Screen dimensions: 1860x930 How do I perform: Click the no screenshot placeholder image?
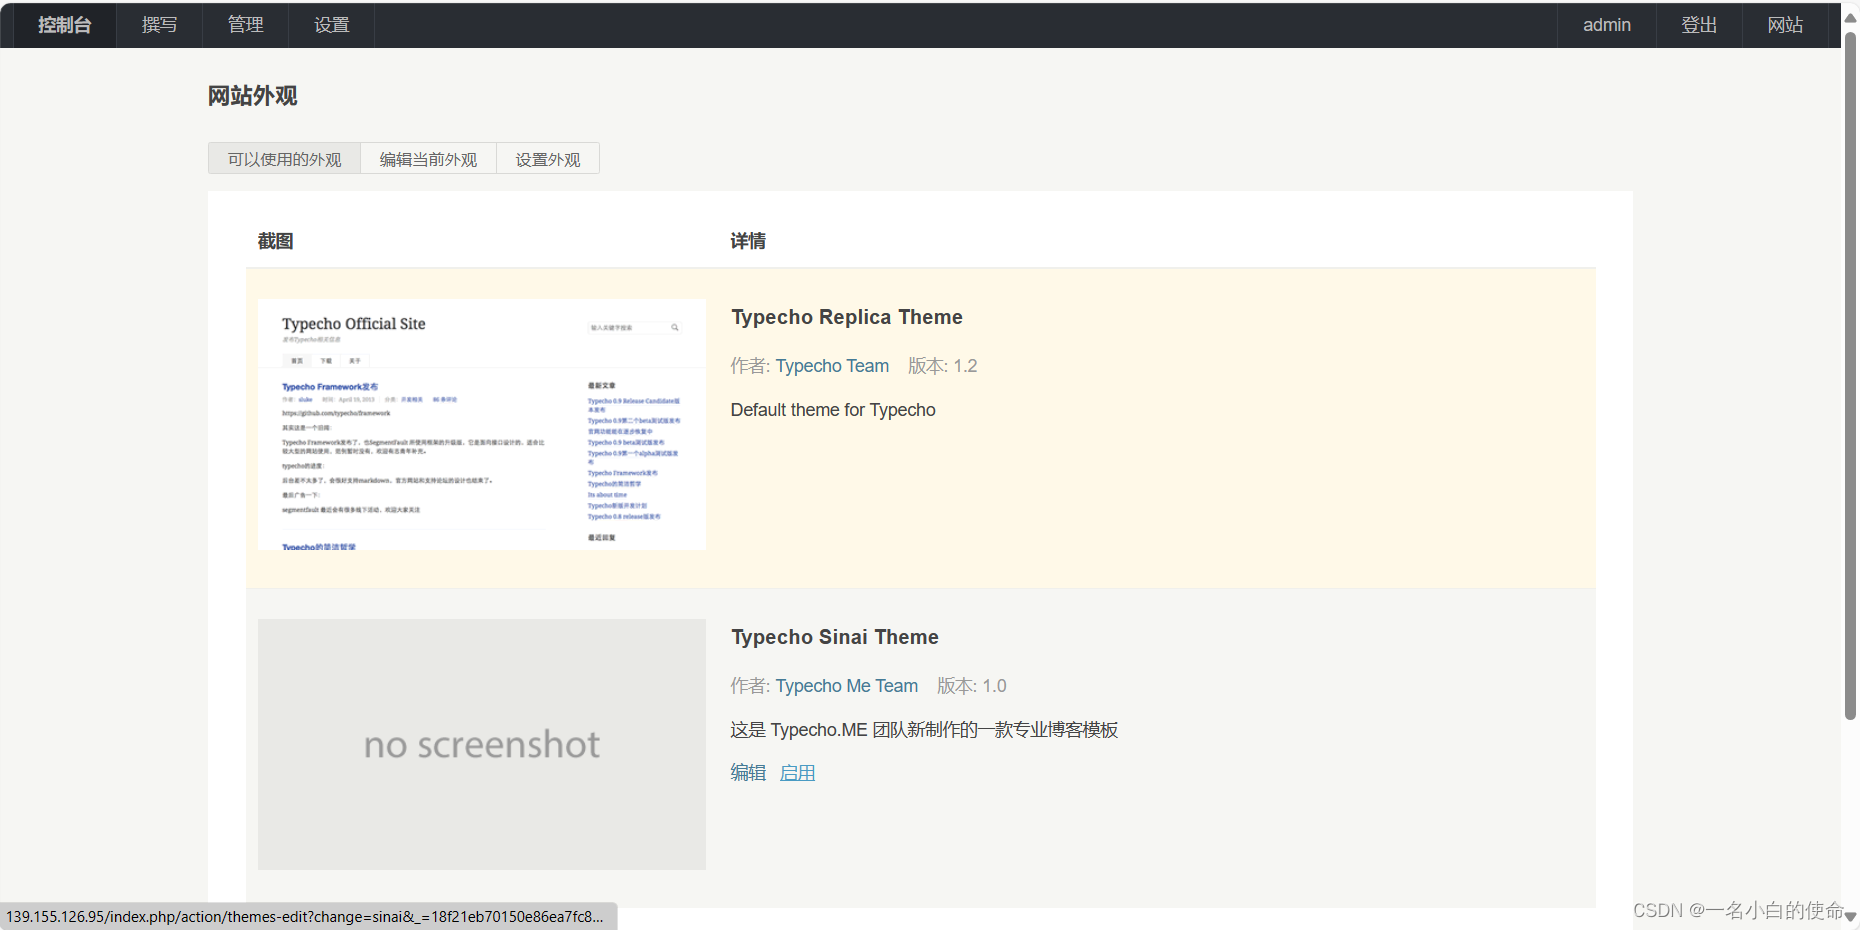(482, 744)
